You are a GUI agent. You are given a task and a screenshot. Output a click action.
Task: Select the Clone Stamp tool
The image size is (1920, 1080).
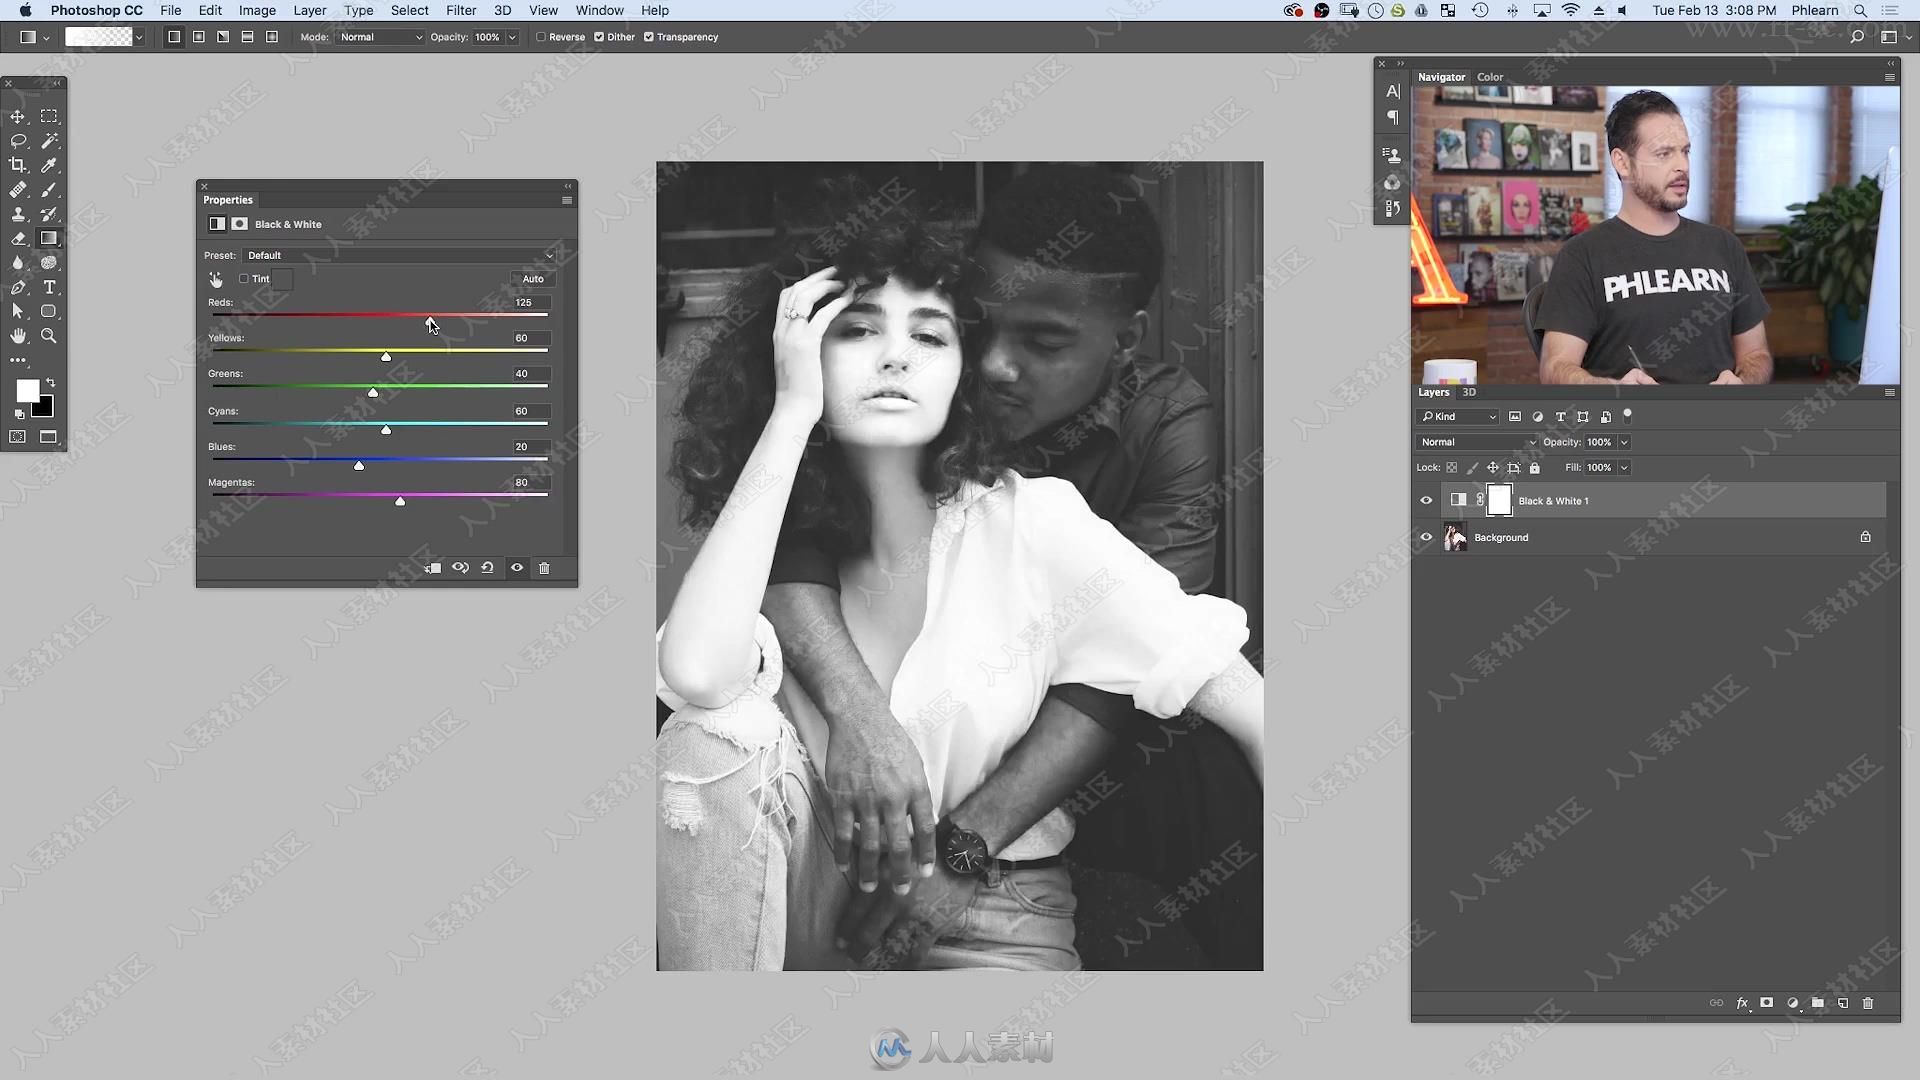tap(18, 214)
